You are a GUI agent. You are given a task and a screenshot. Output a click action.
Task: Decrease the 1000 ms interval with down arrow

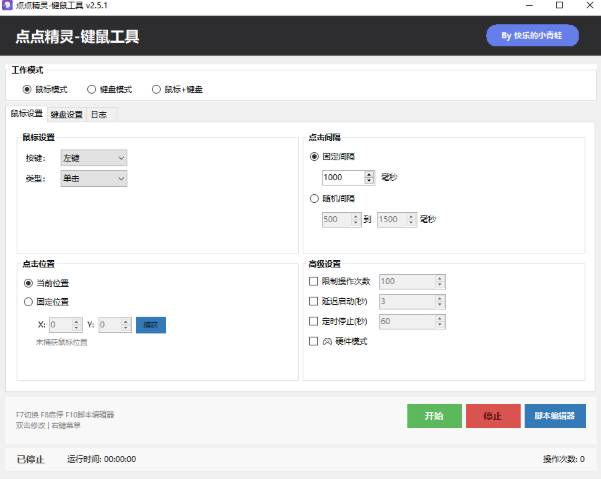[369, 181]
